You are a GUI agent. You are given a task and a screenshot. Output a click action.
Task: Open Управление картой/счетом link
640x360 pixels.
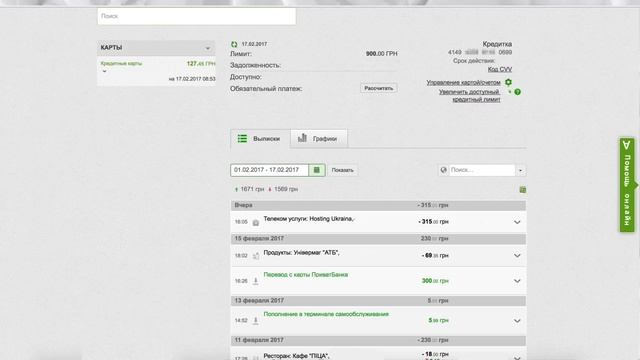(463, 82)
